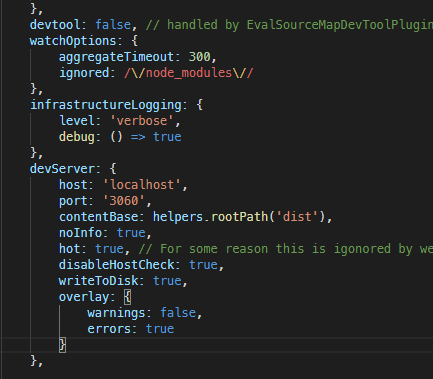433x379 pixels.
Task: Click the 'contentBase' property name
Action: [98, 217]
